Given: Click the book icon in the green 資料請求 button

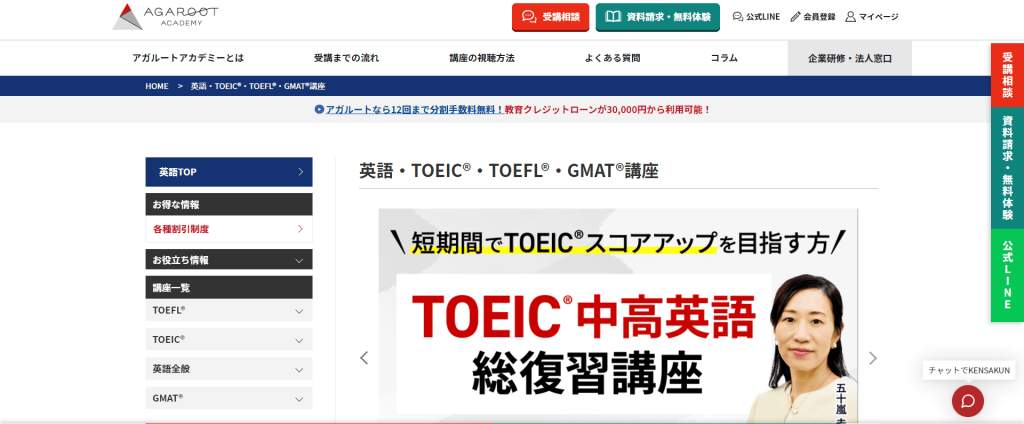Looking at the screenshot, I should pos(613,17).
